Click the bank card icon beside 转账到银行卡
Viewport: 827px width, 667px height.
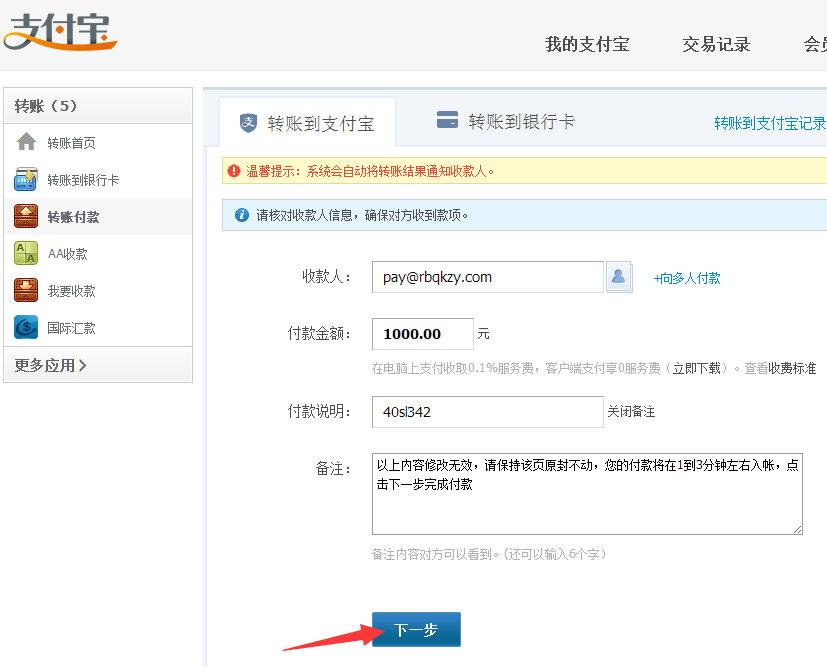(x=26, y=179)
